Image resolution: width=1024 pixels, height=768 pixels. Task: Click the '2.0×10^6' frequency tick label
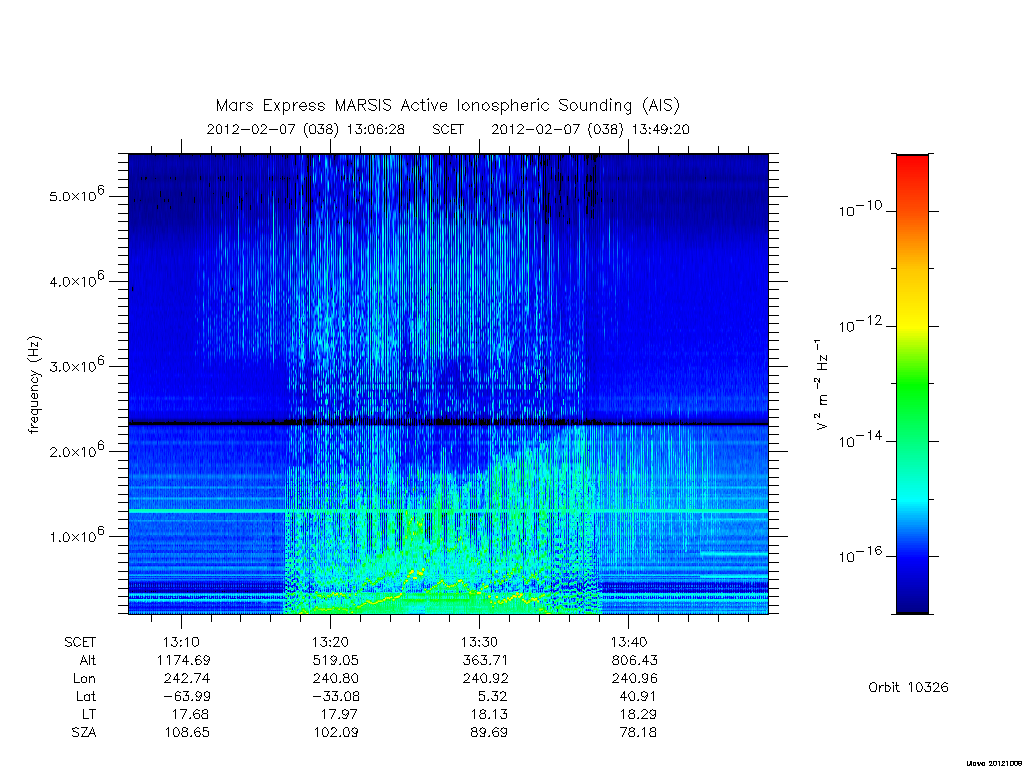click(x=76, y=450)
